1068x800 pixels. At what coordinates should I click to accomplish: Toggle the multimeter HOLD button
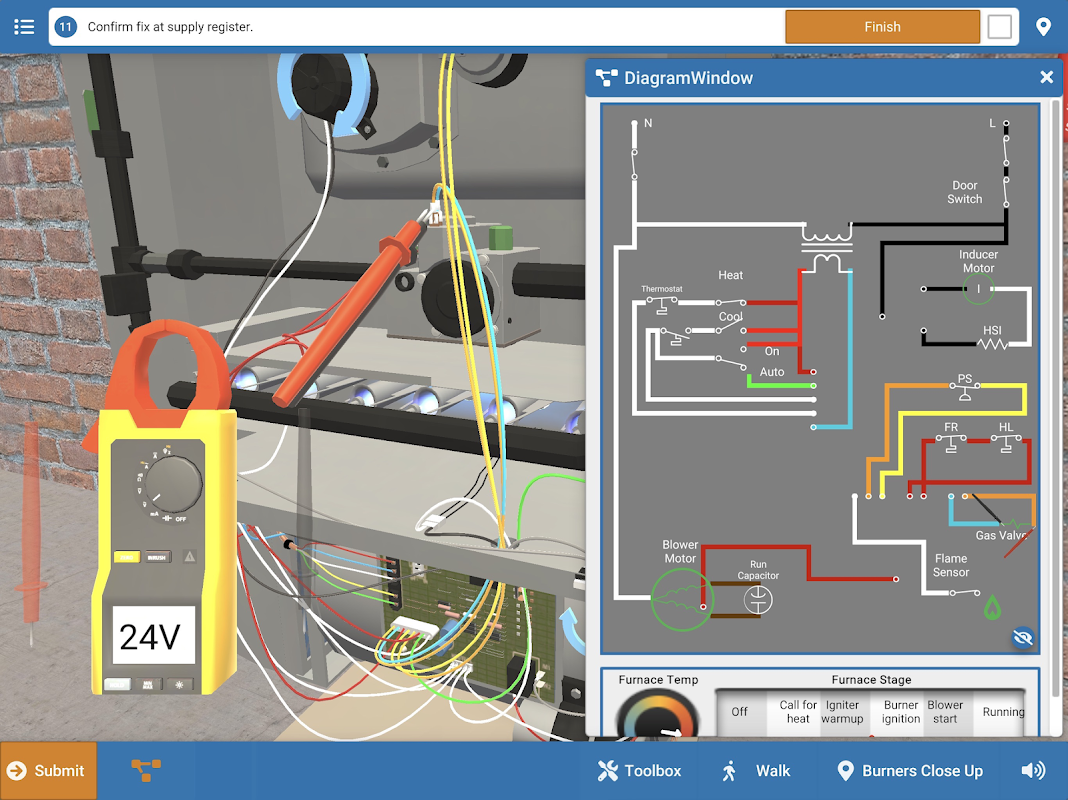[116, 684]
